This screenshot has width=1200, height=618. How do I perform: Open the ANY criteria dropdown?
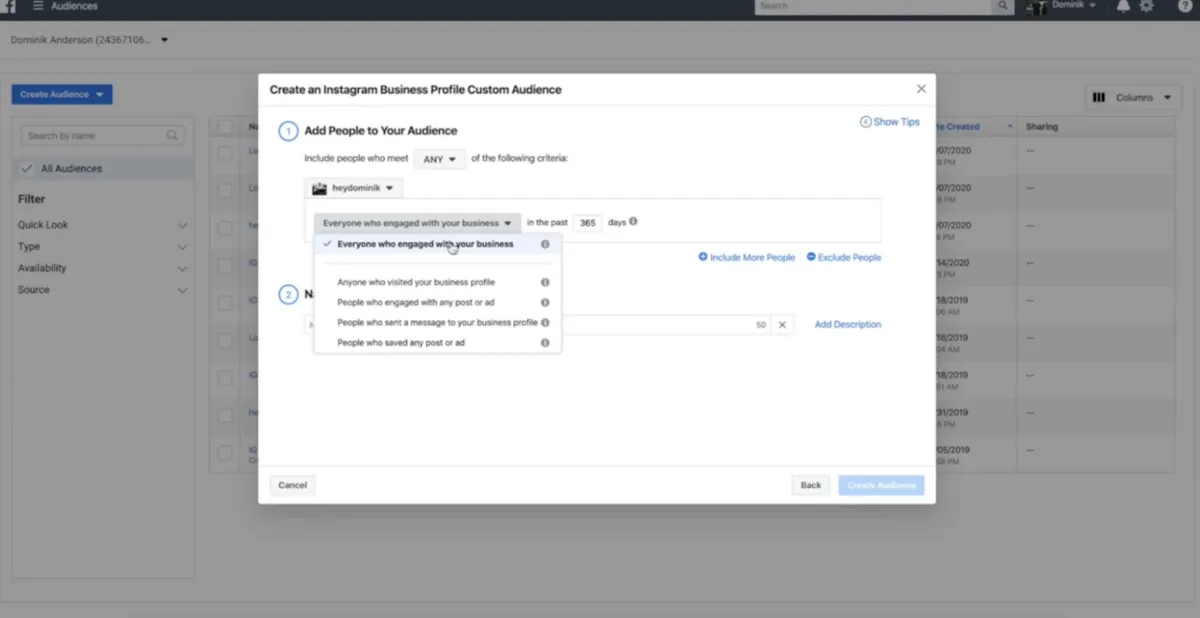tap(439, 159)
